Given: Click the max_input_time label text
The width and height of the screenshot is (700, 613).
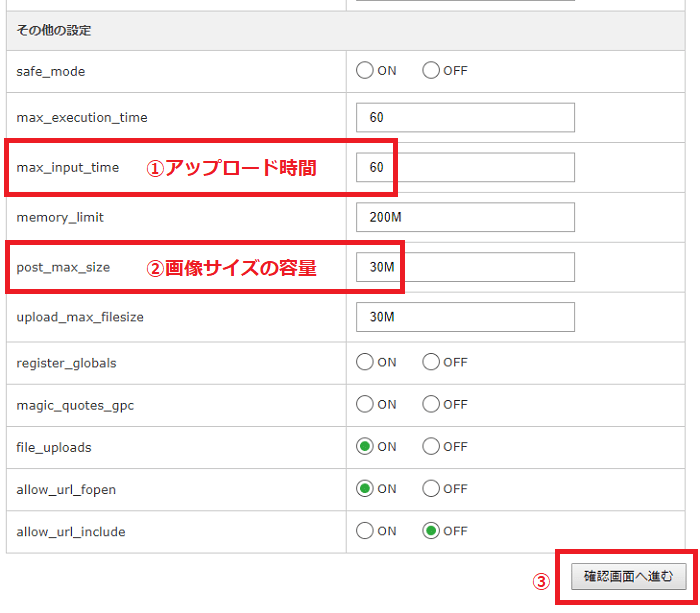Looking at the screenshot, I should click(x=68, y=167).
